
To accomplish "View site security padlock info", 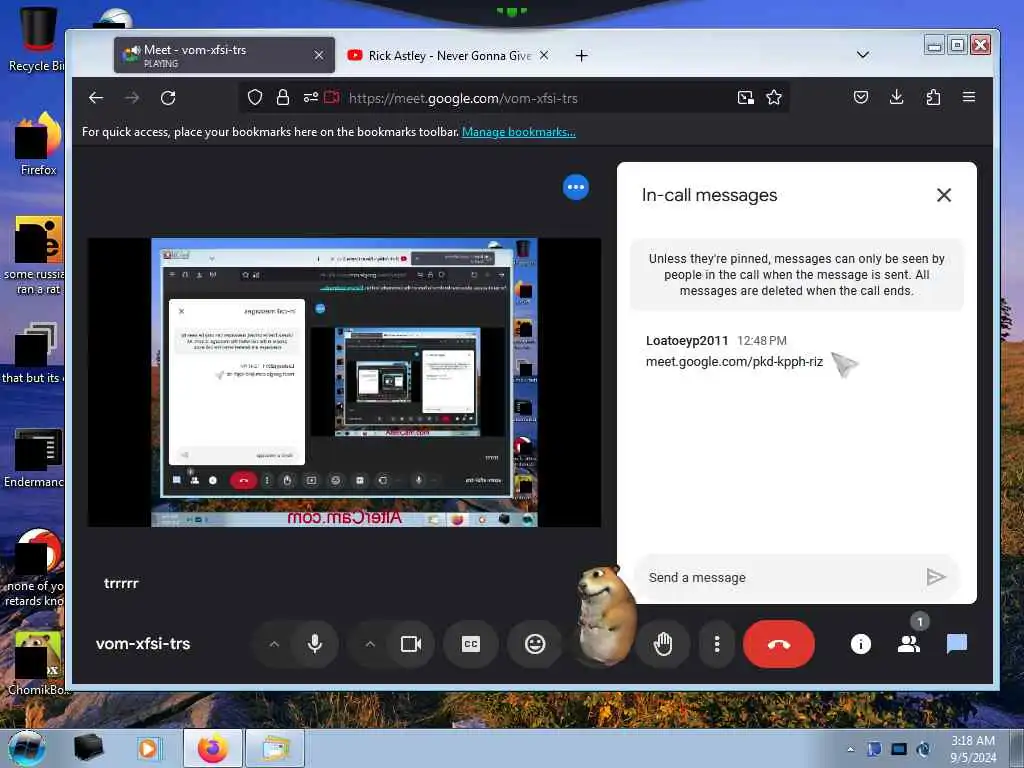I will pos(283,98).
